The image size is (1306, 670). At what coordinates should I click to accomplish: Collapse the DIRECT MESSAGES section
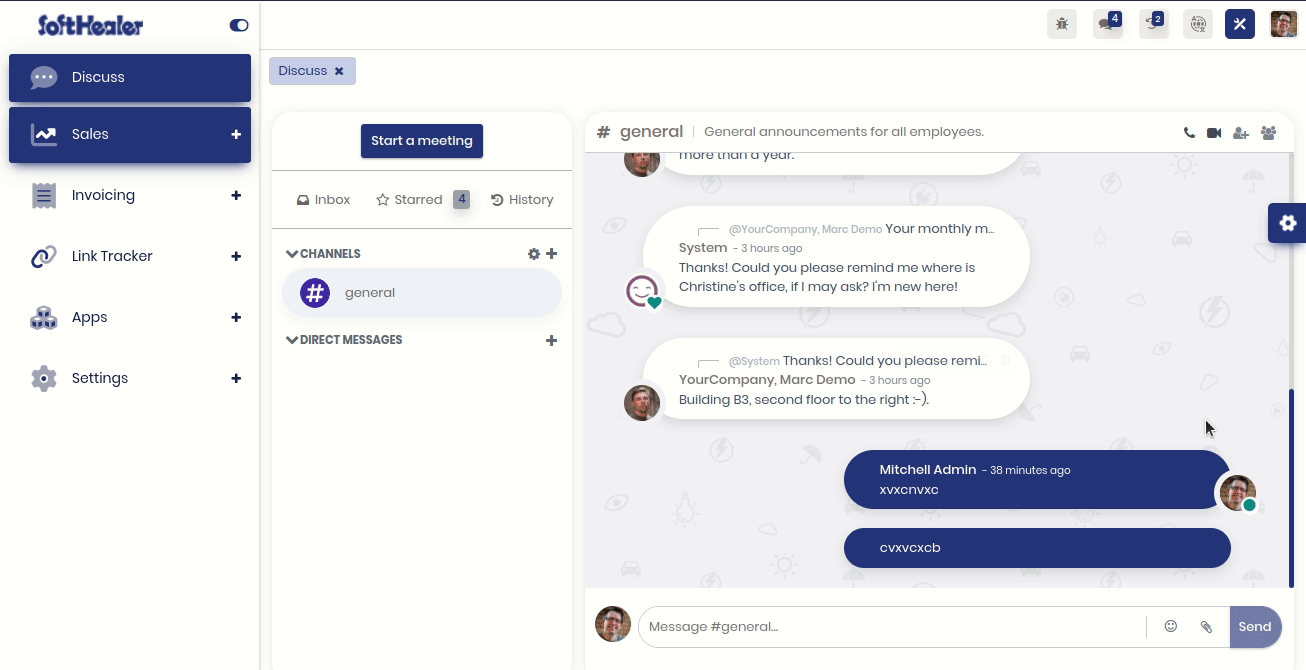coord(344,340)
